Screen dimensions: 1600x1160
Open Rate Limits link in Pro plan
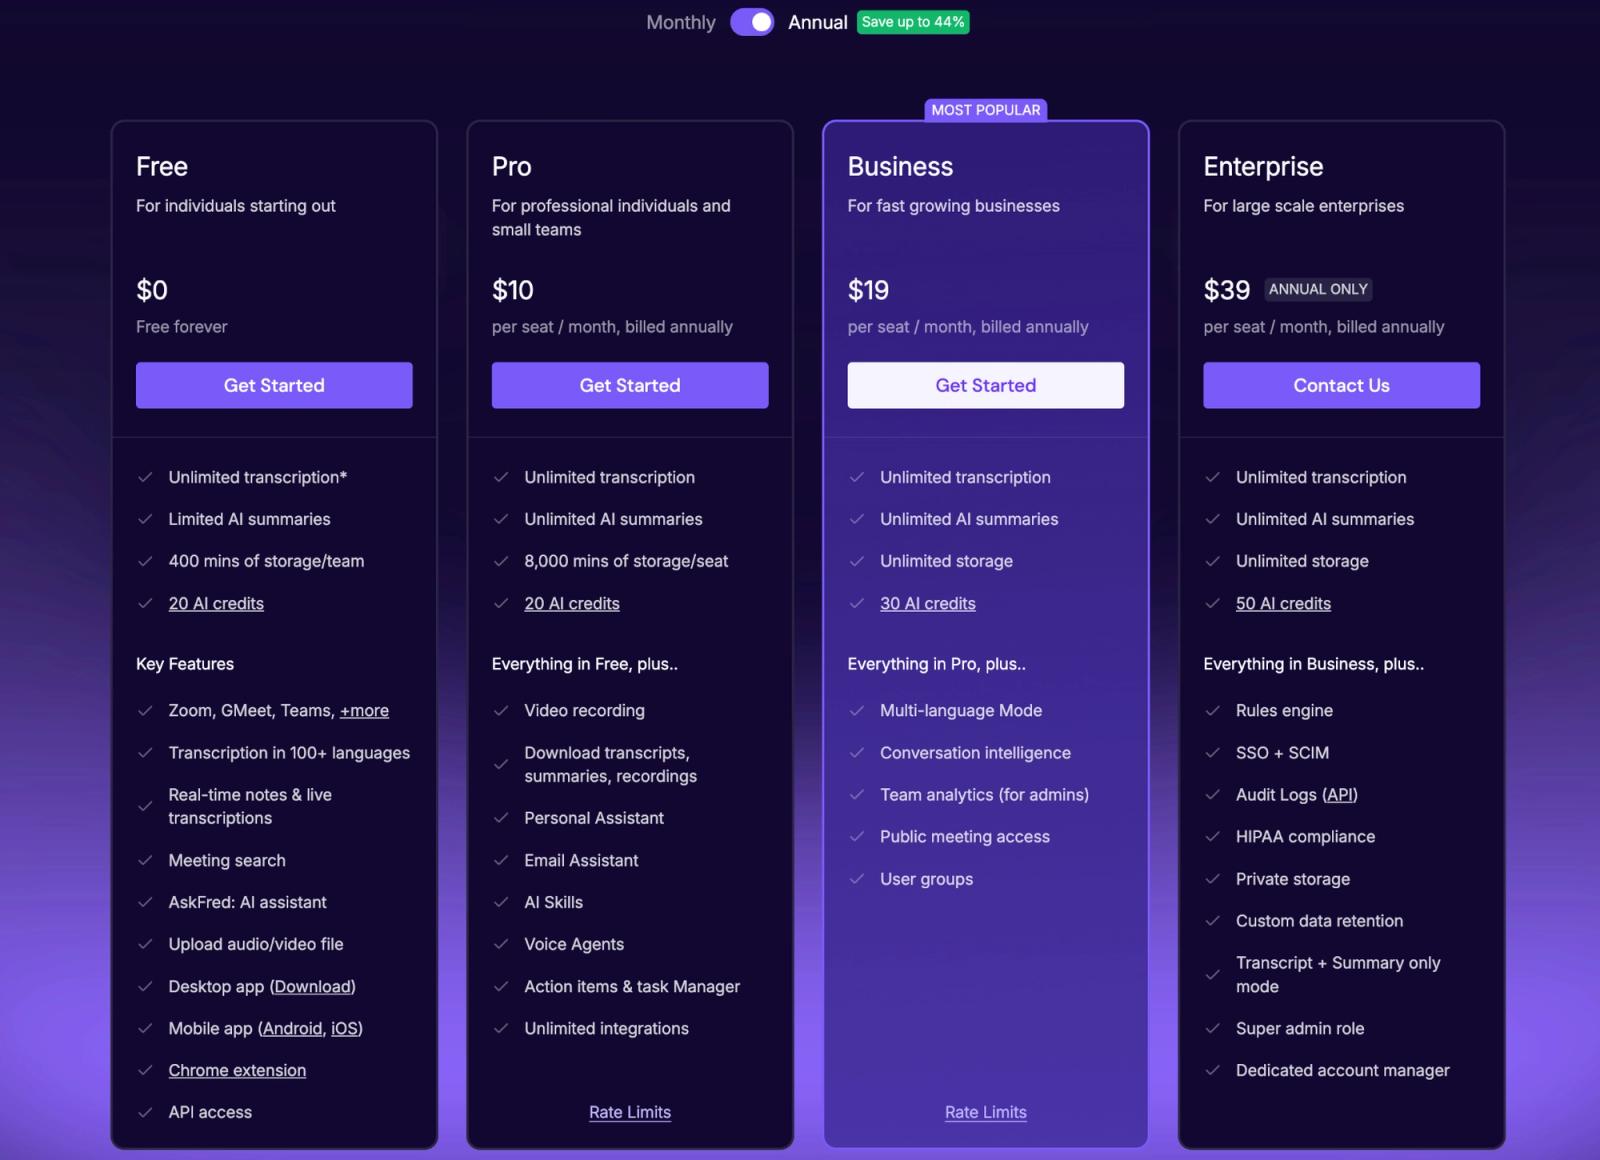coord(630,1112)
